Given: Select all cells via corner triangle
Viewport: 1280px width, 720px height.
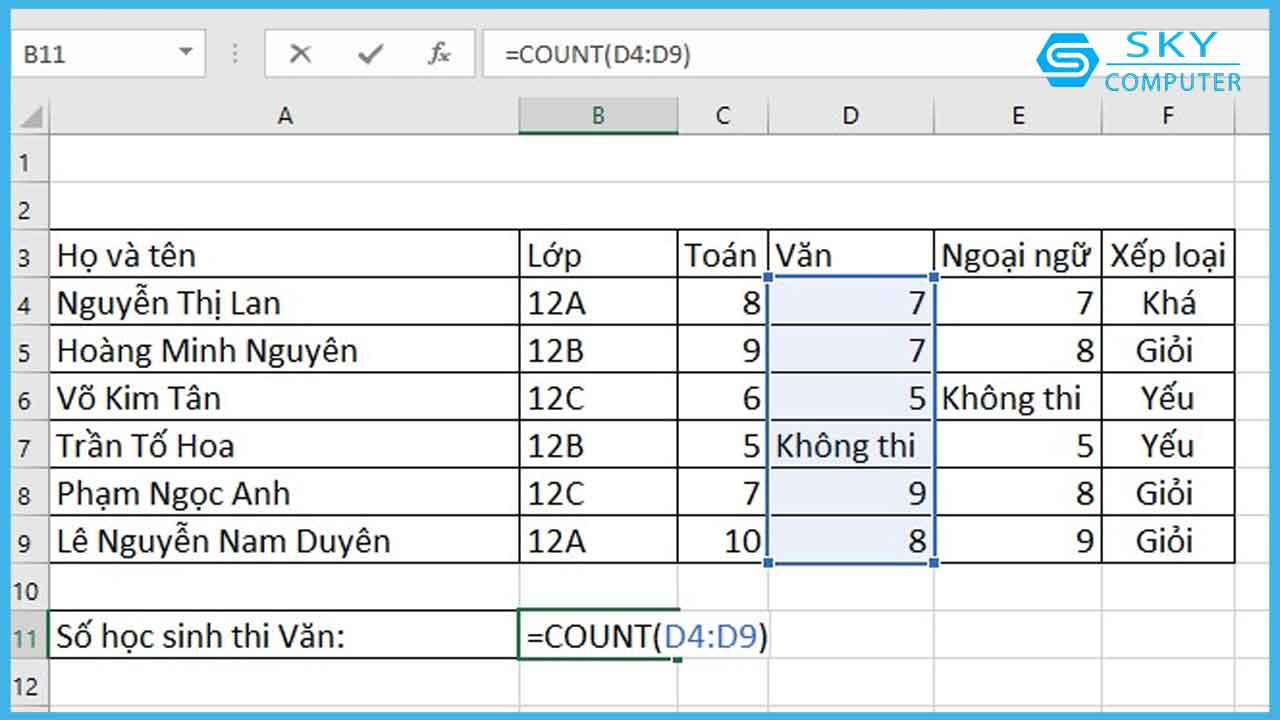Looking at the screenshot, I should tap(32, 117).
